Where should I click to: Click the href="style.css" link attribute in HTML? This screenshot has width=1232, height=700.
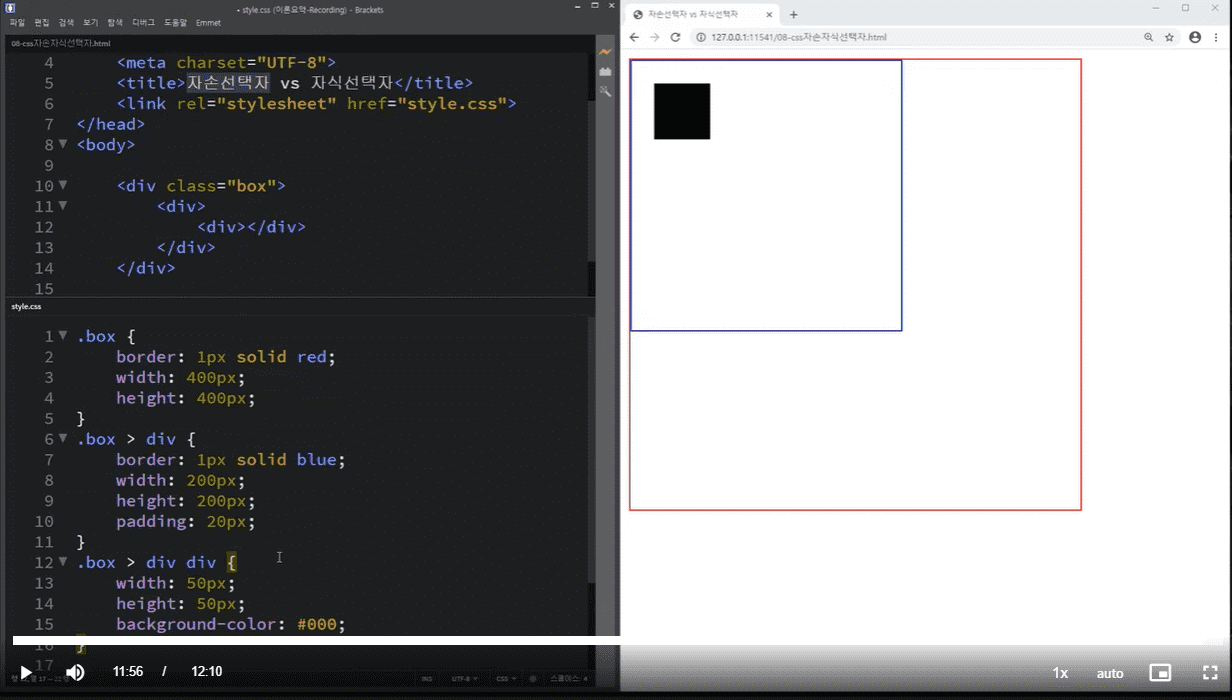[x=426, y=103]
